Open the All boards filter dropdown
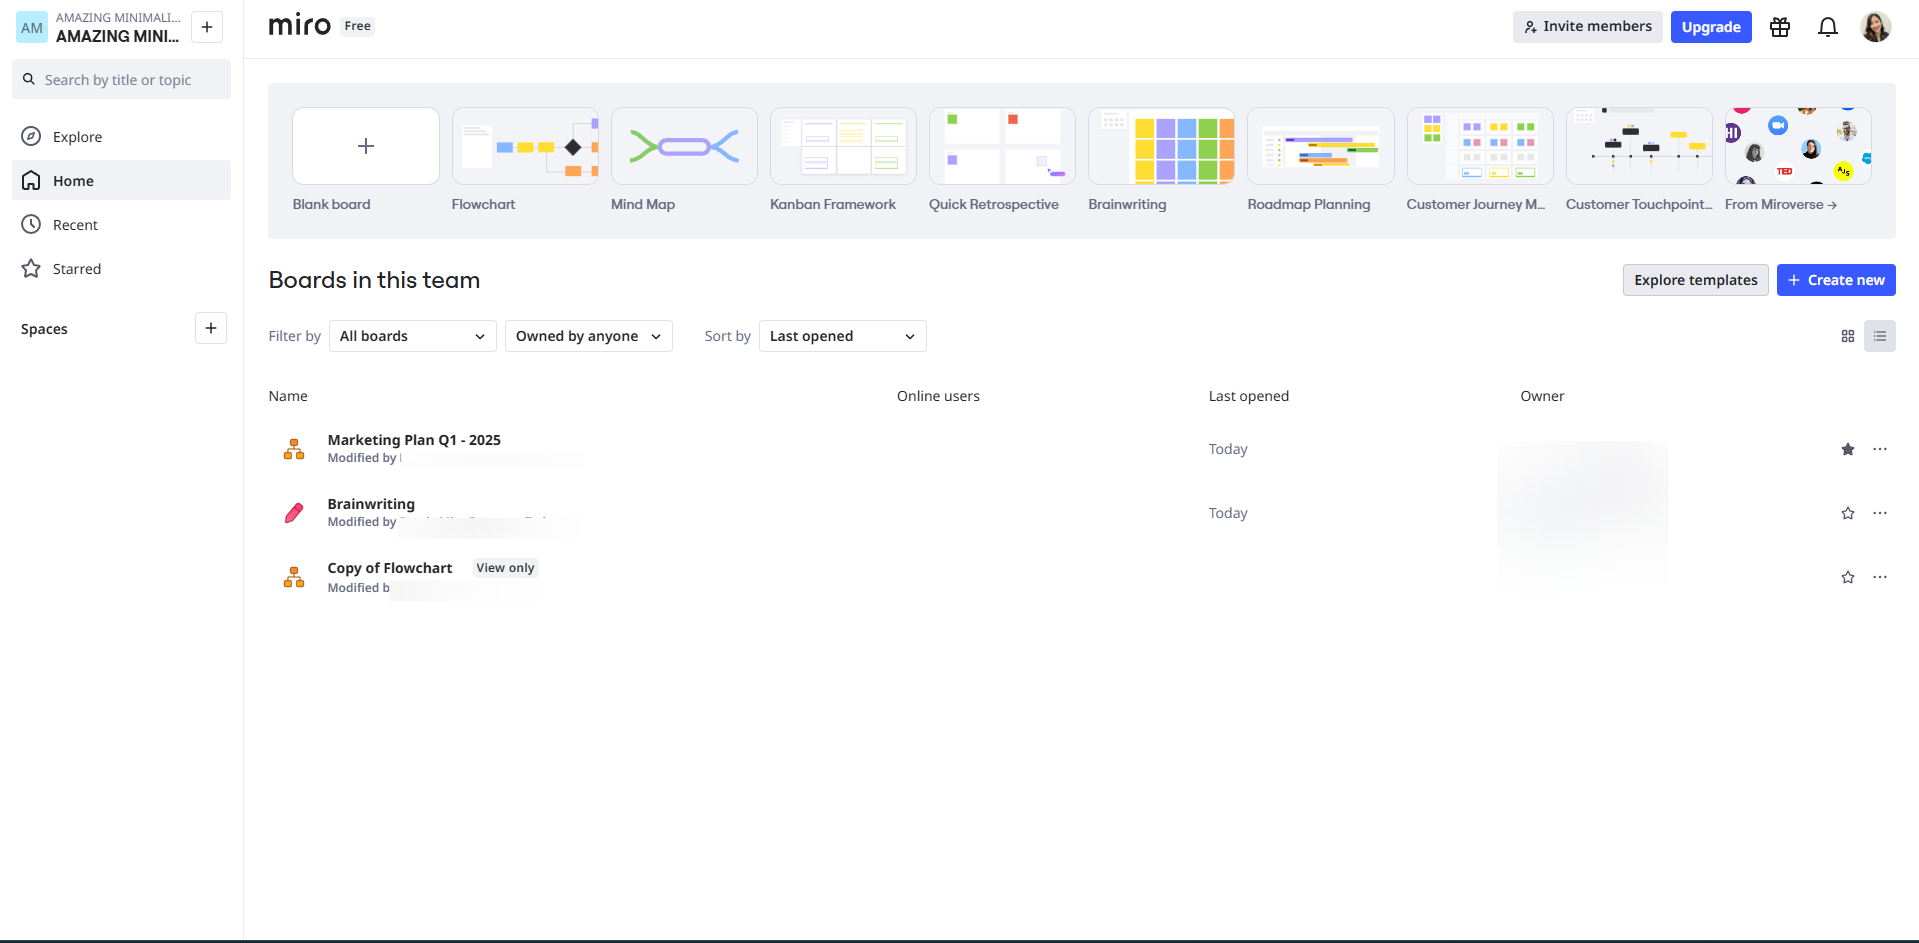This screenshot has width=1919, height=943. tap(412, 336)
